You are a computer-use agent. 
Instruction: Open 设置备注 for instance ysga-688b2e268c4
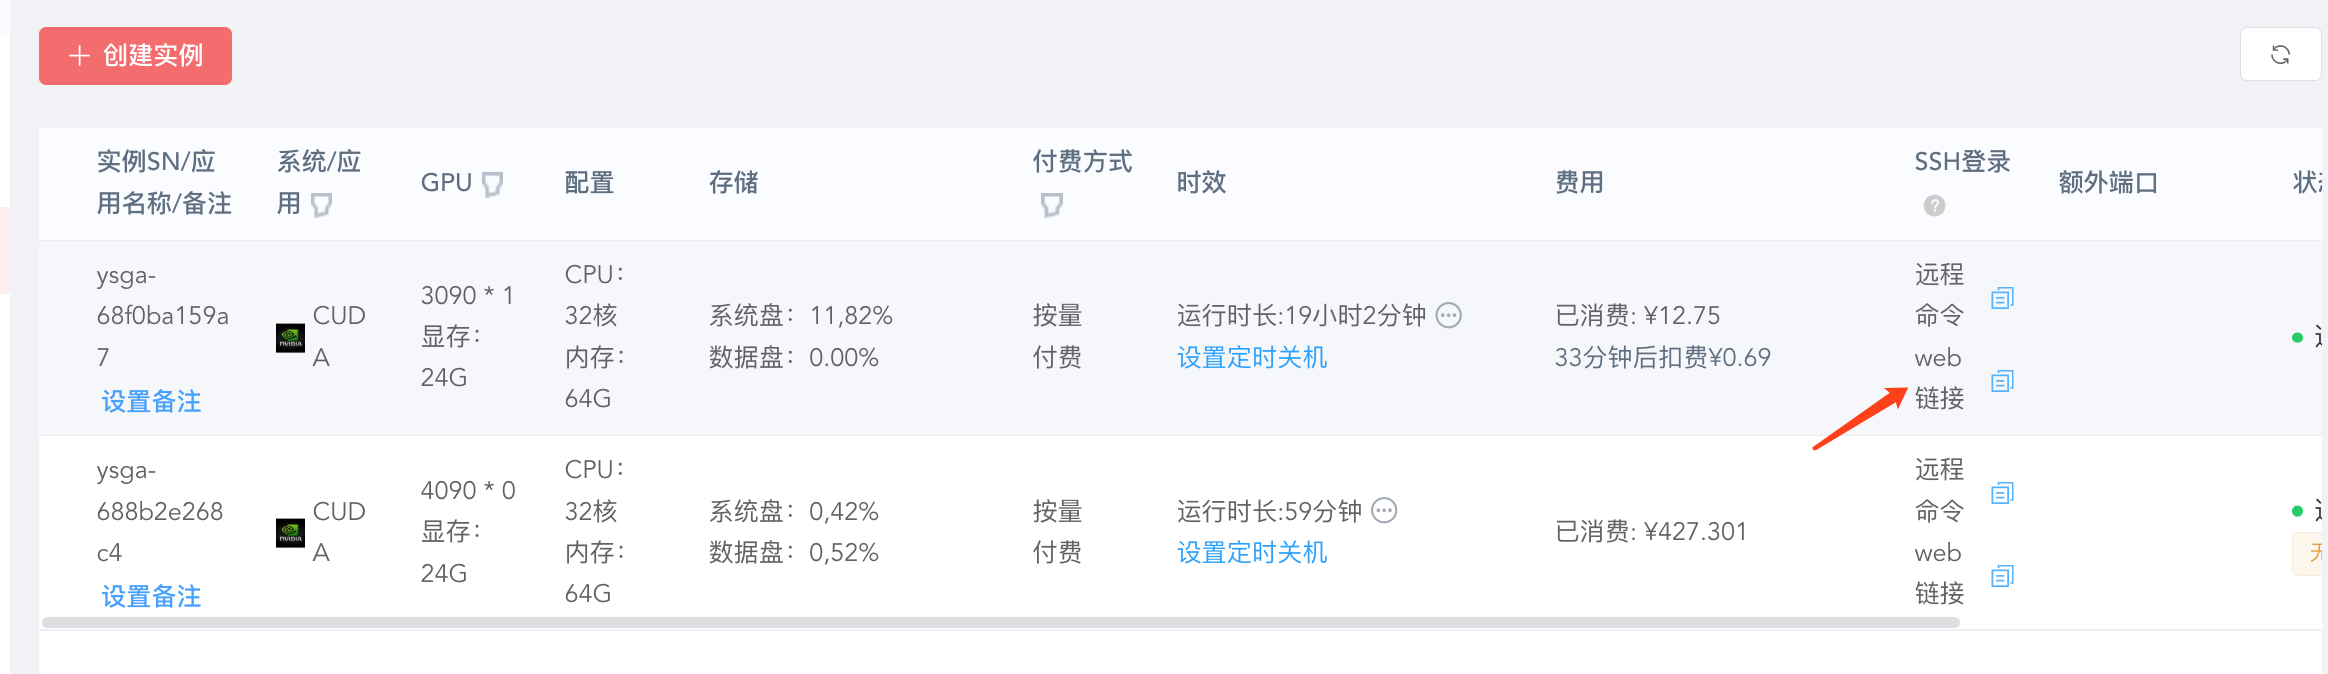click(x=150, y=595)
